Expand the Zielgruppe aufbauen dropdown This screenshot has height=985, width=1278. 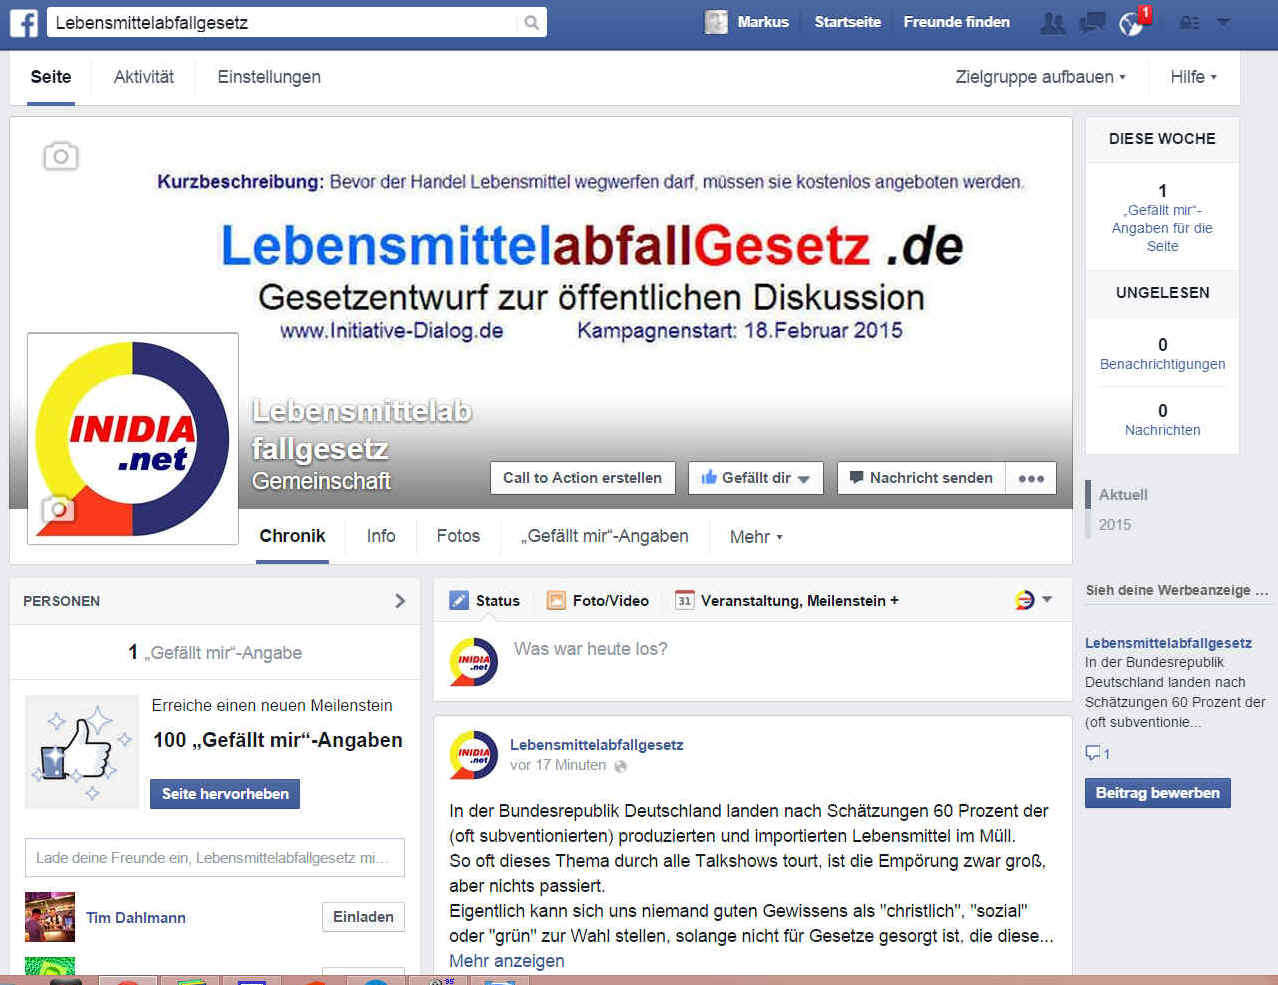coord(1040,77)
